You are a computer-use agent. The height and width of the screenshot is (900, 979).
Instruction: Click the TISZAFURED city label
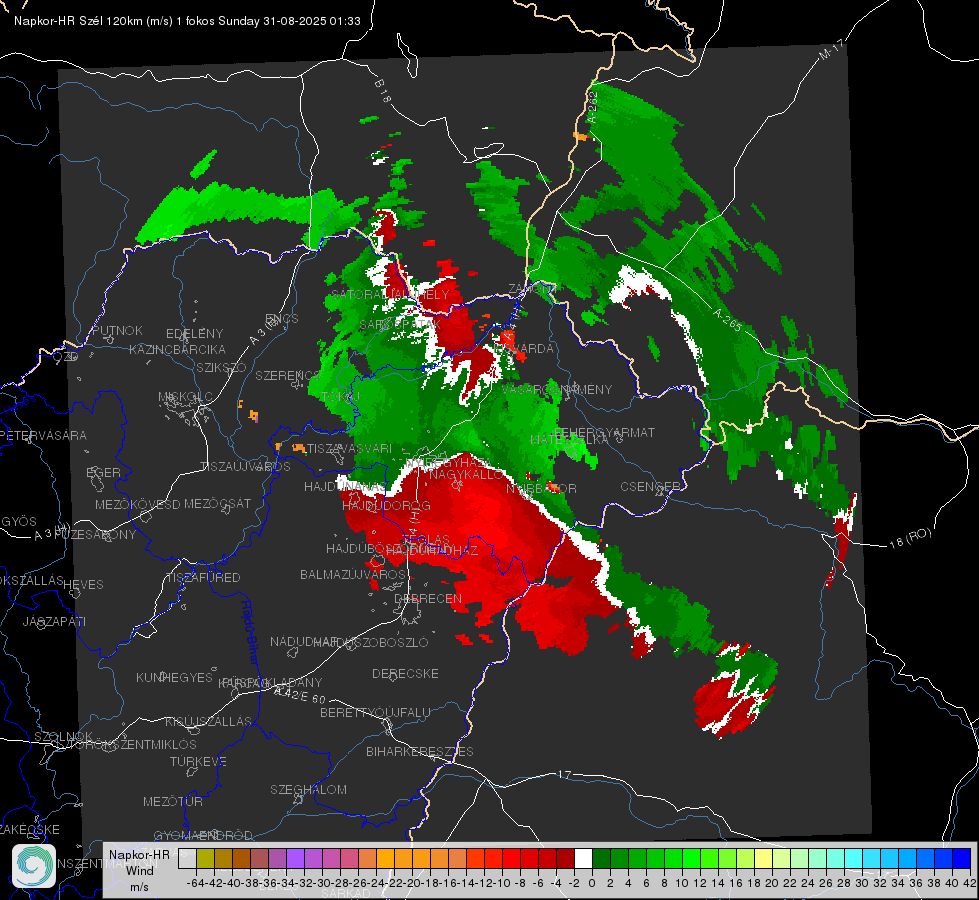[203, 578]
